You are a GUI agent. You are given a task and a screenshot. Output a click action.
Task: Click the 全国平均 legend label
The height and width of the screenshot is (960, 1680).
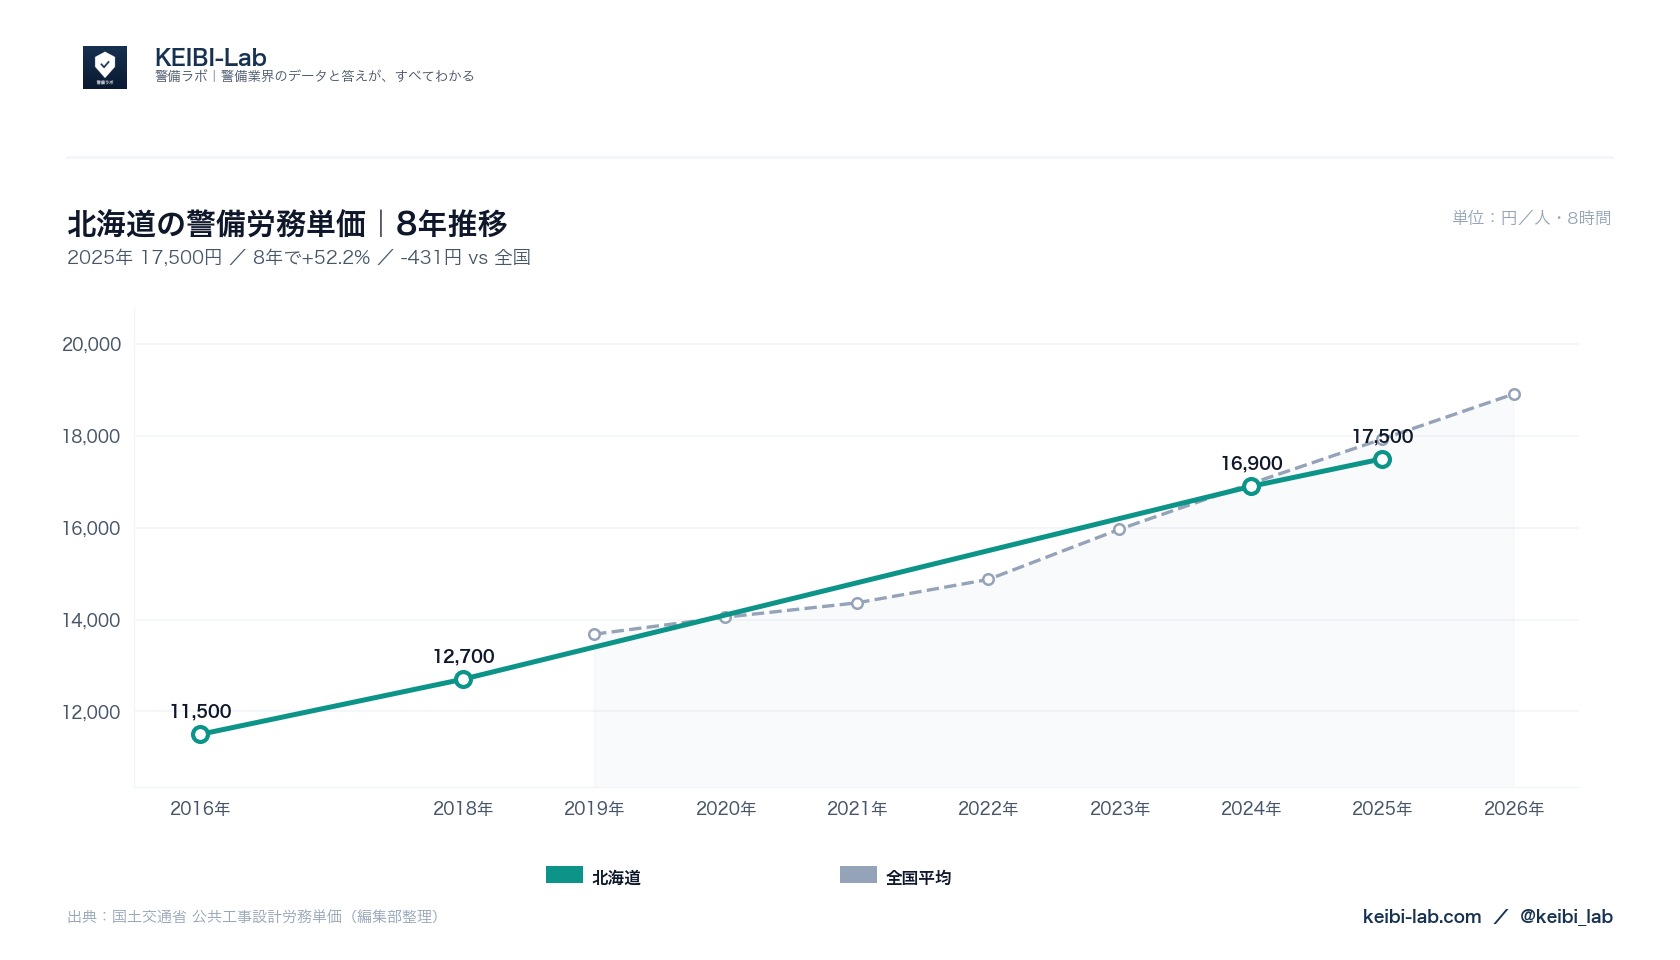[x=918, y=877]
